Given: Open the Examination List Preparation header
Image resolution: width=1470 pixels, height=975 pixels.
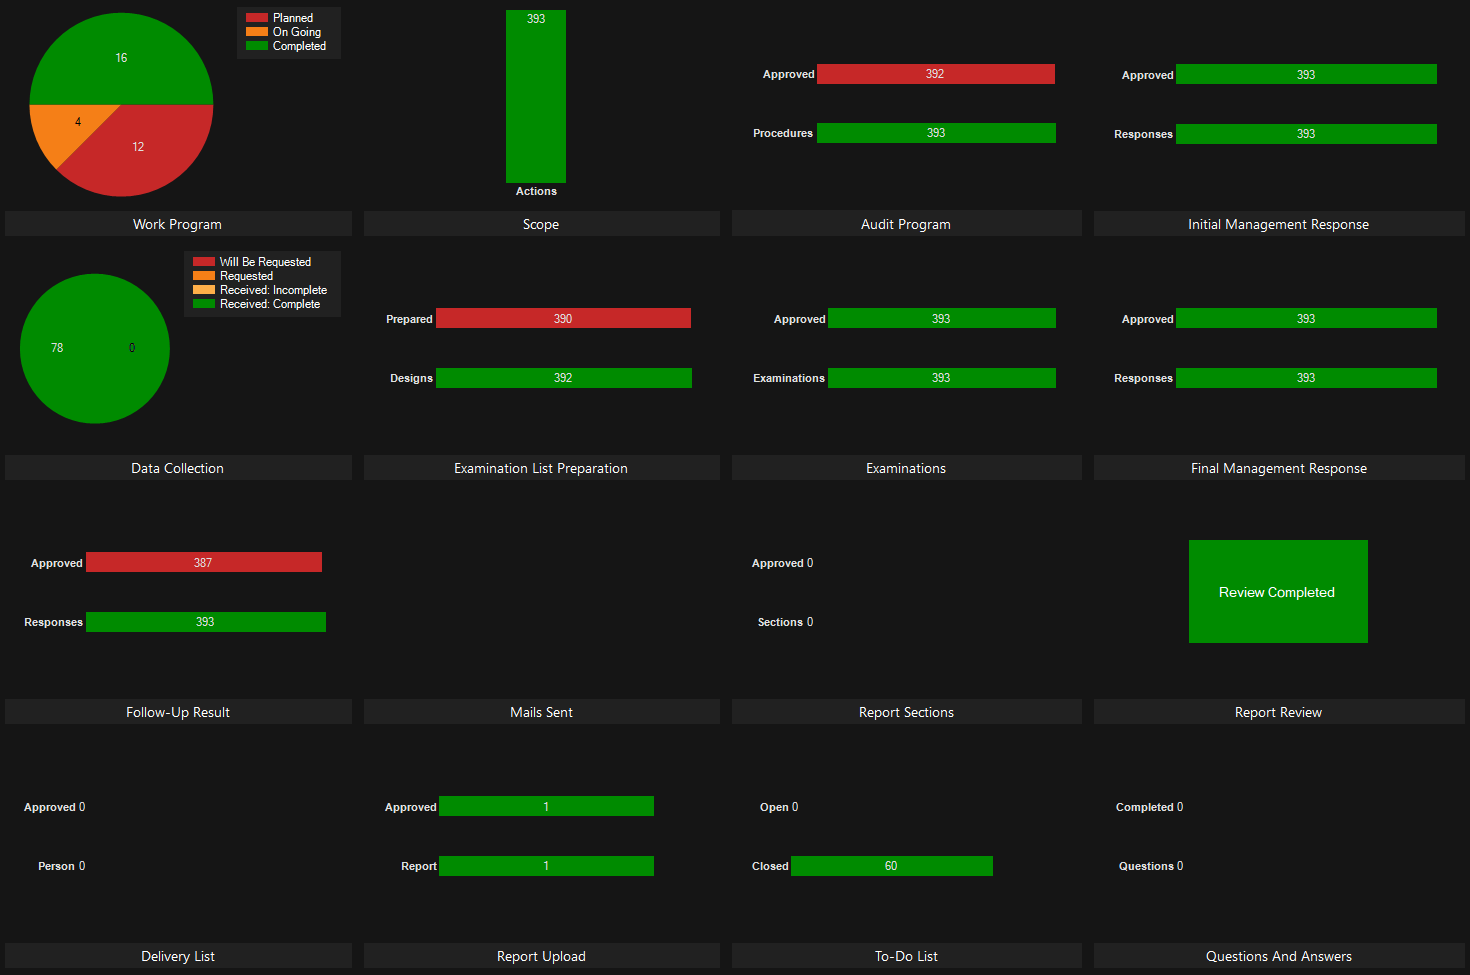Looking at the screenshot, I should pyautogui.click(x=541, y=468).
